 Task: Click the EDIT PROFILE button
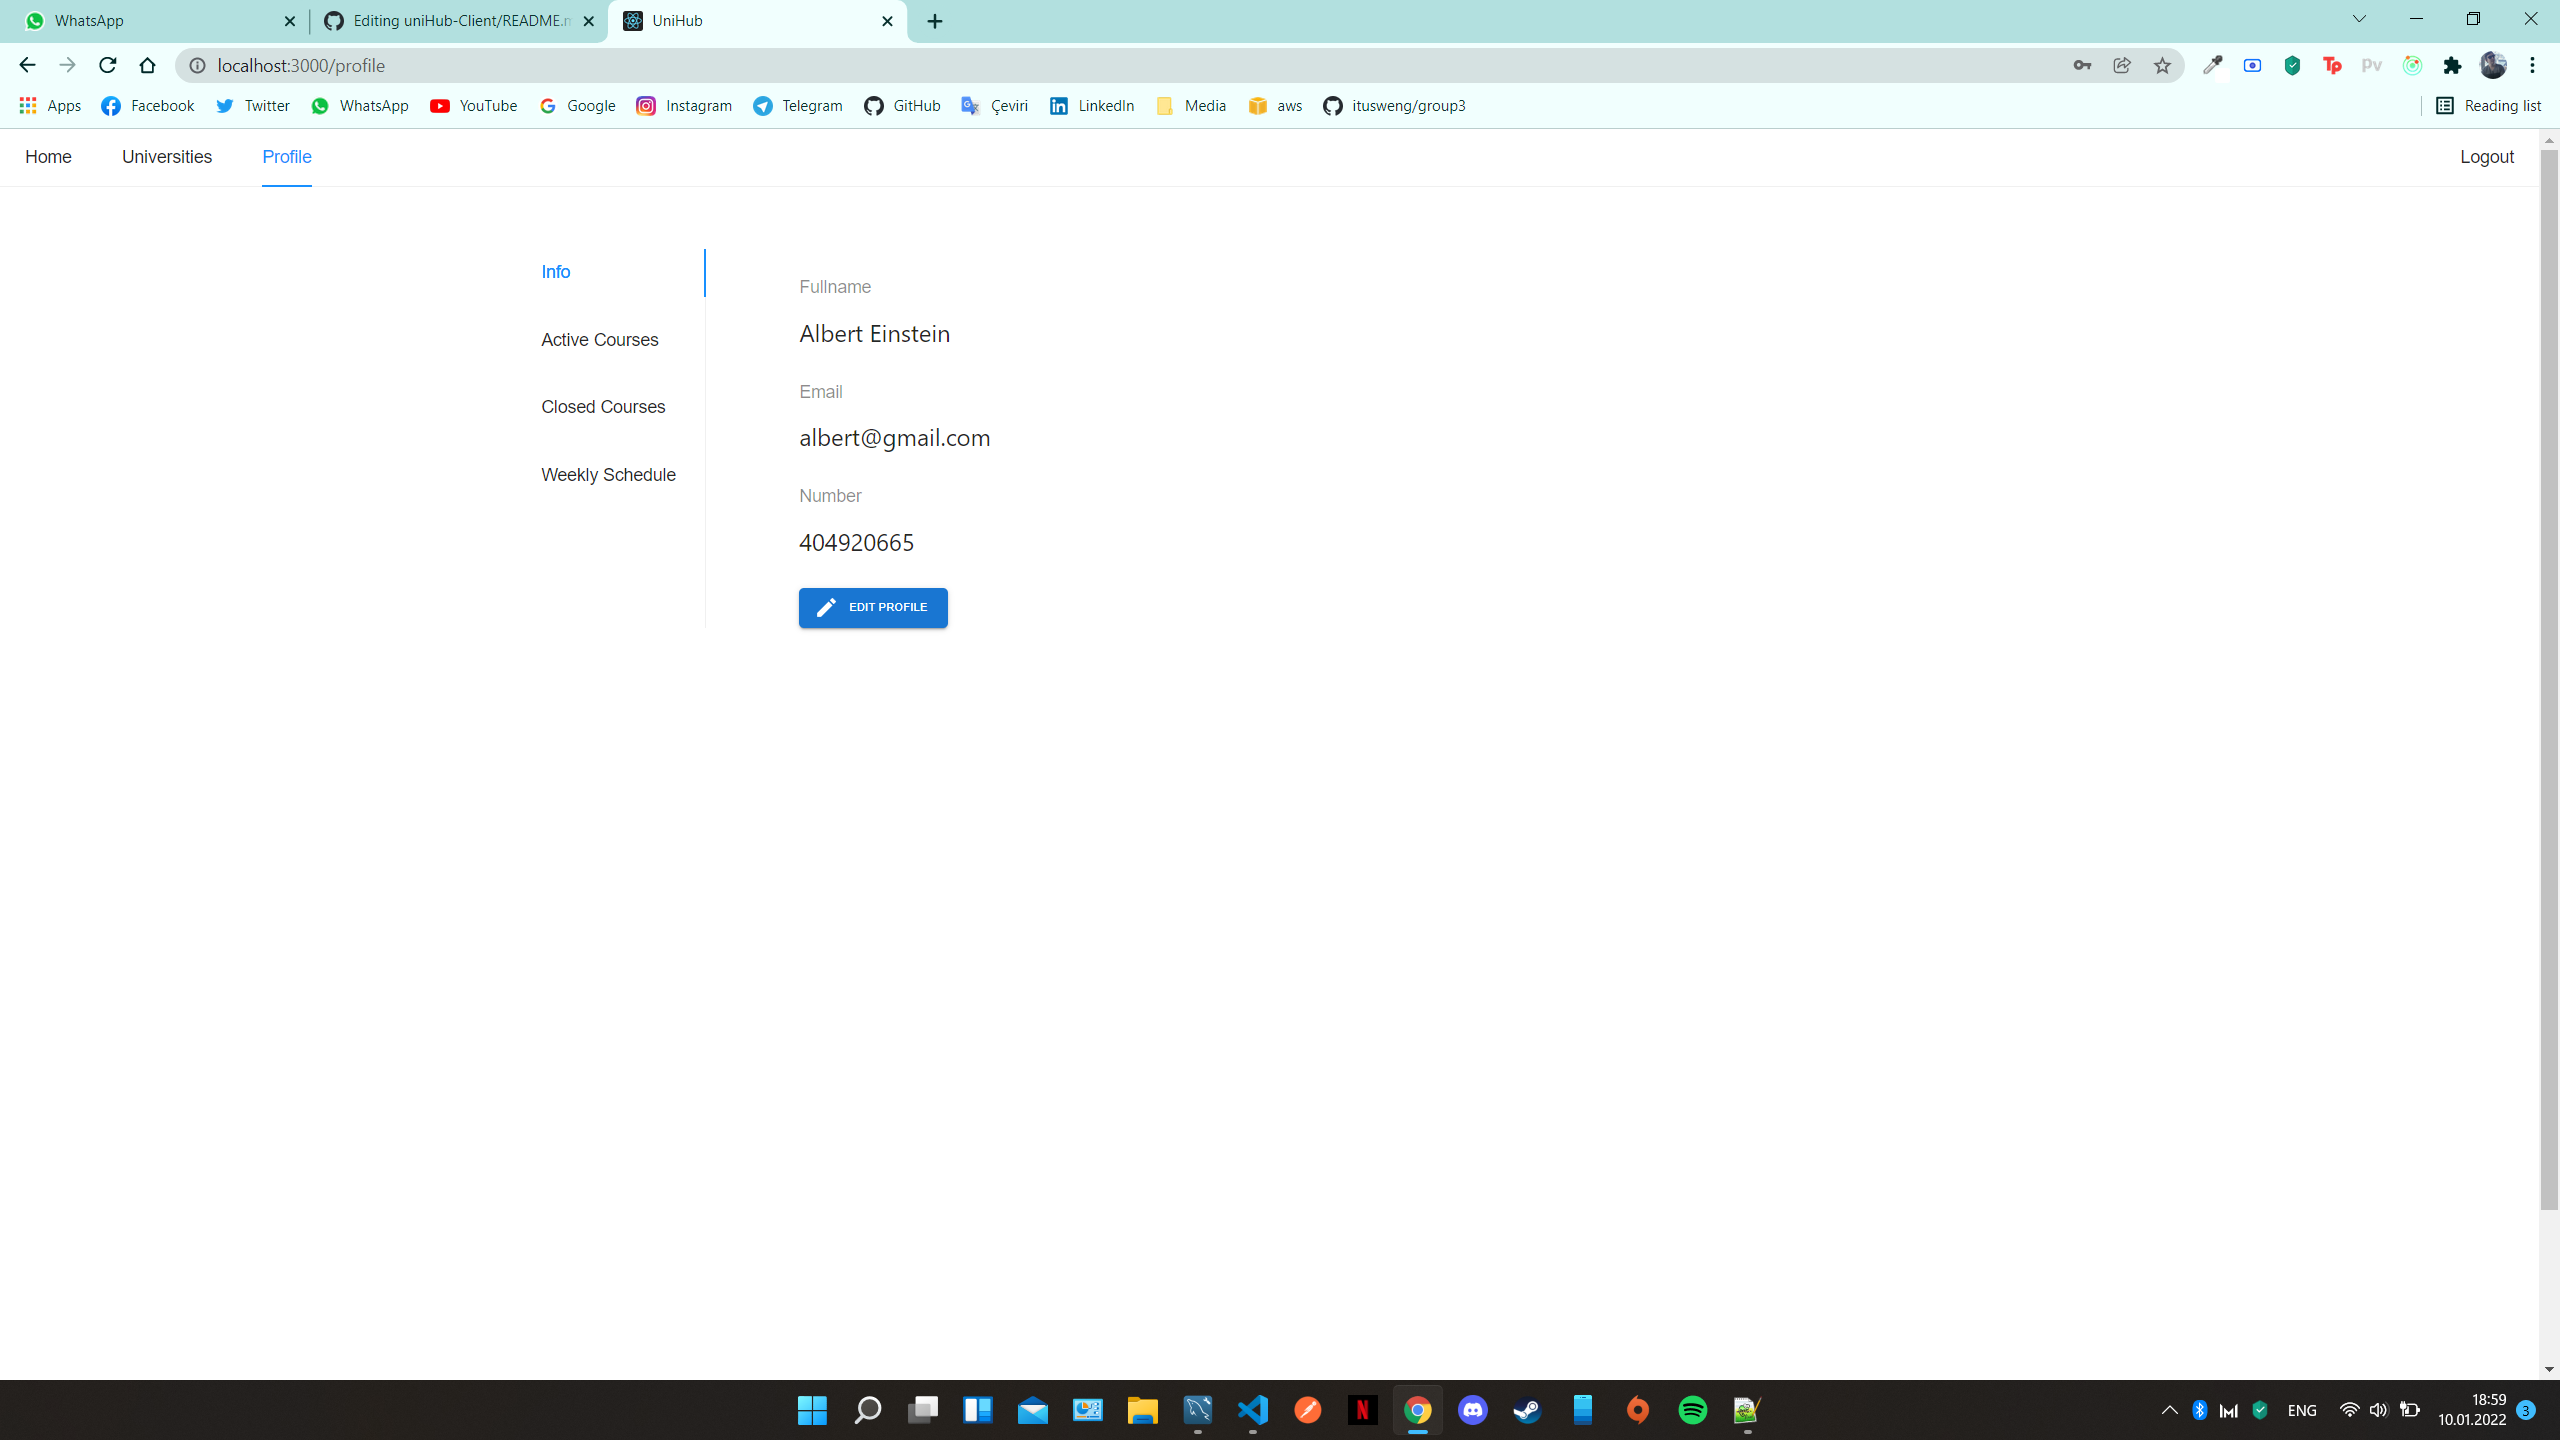(872, 607)
